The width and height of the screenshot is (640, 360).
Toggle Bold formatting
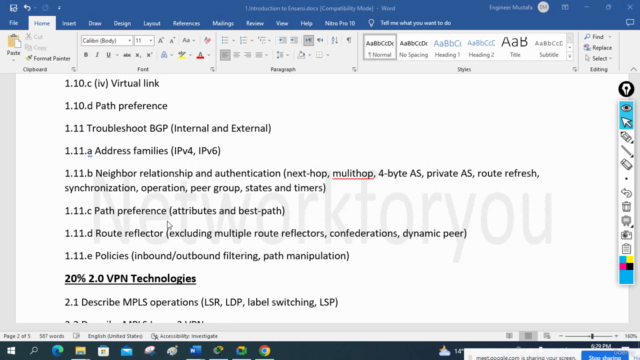tap(86, 55)
